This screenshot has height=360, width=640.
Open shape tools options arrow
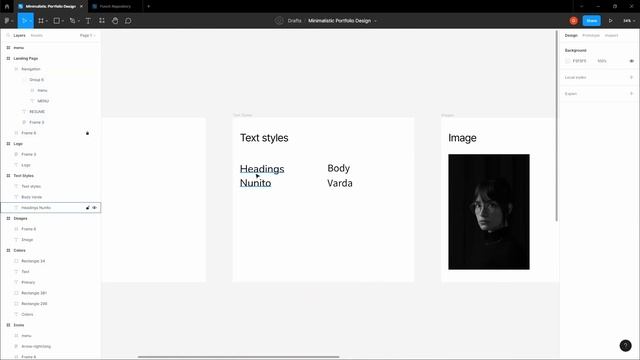(62, 21)
